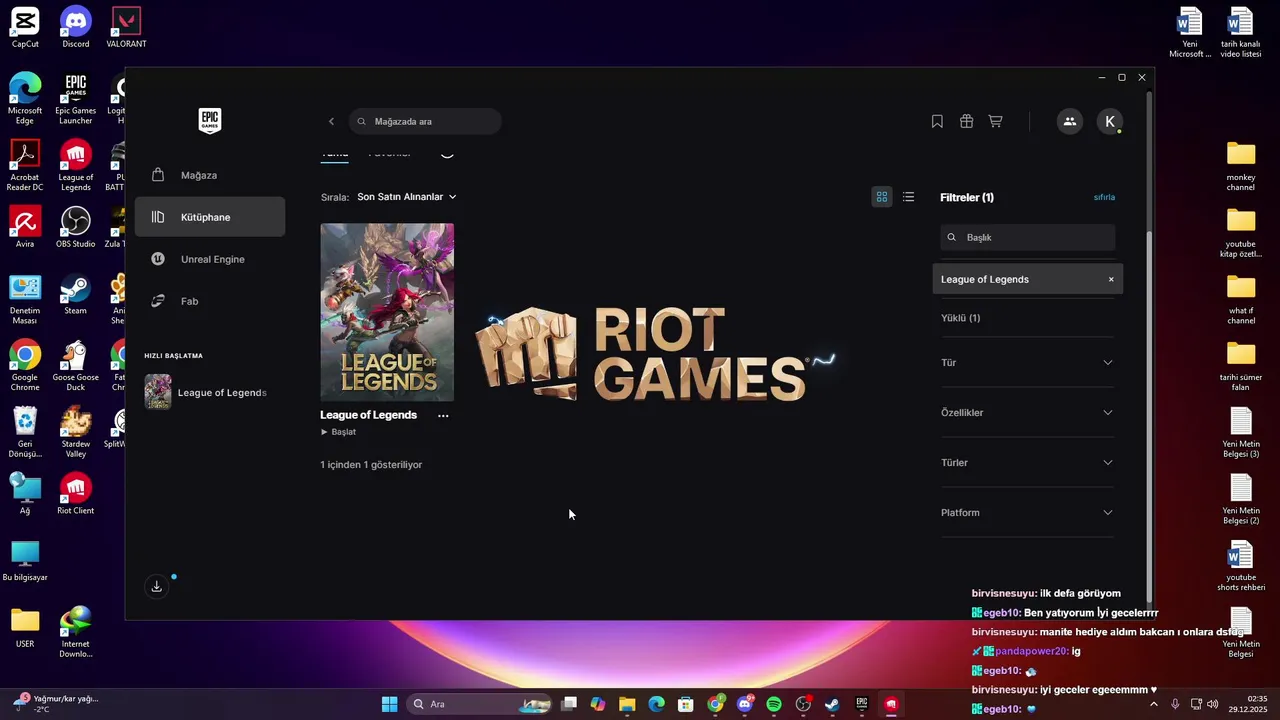Open the gift redeem icon

966,121
